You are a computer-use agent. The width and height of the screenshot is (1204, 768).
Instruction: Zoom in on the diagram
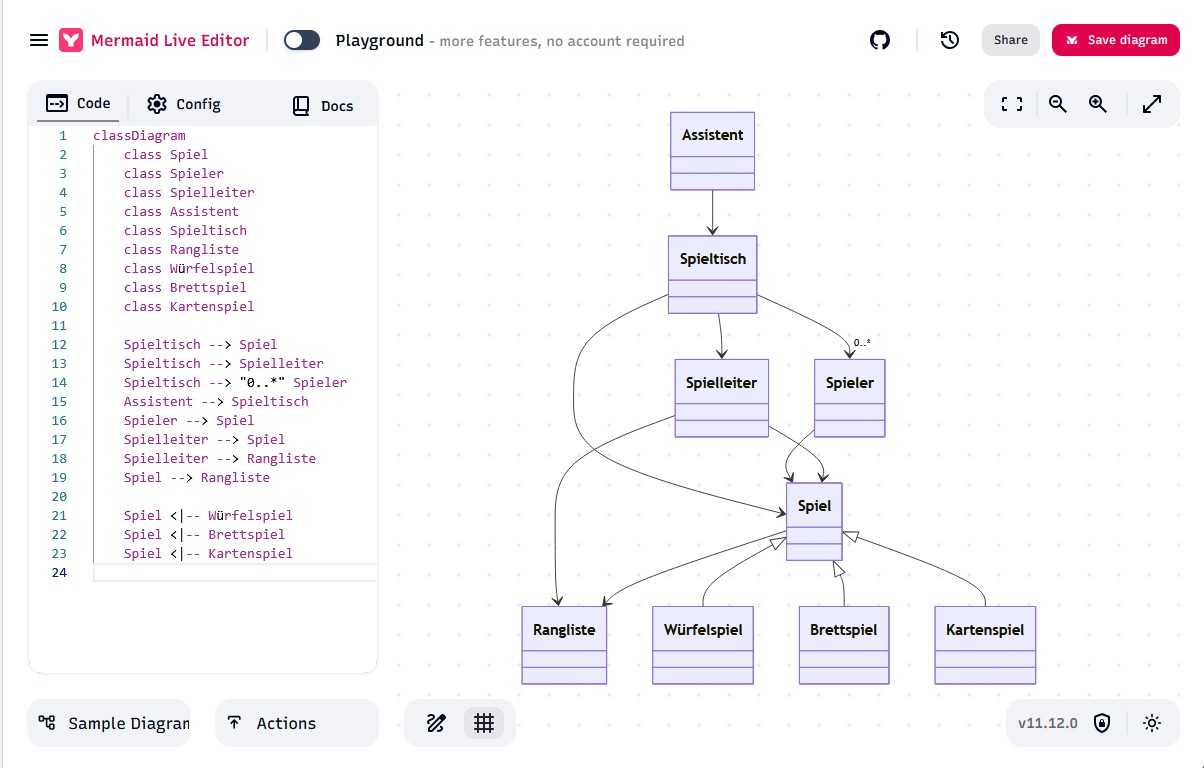pyautogui.click(x=1098, y=104)
